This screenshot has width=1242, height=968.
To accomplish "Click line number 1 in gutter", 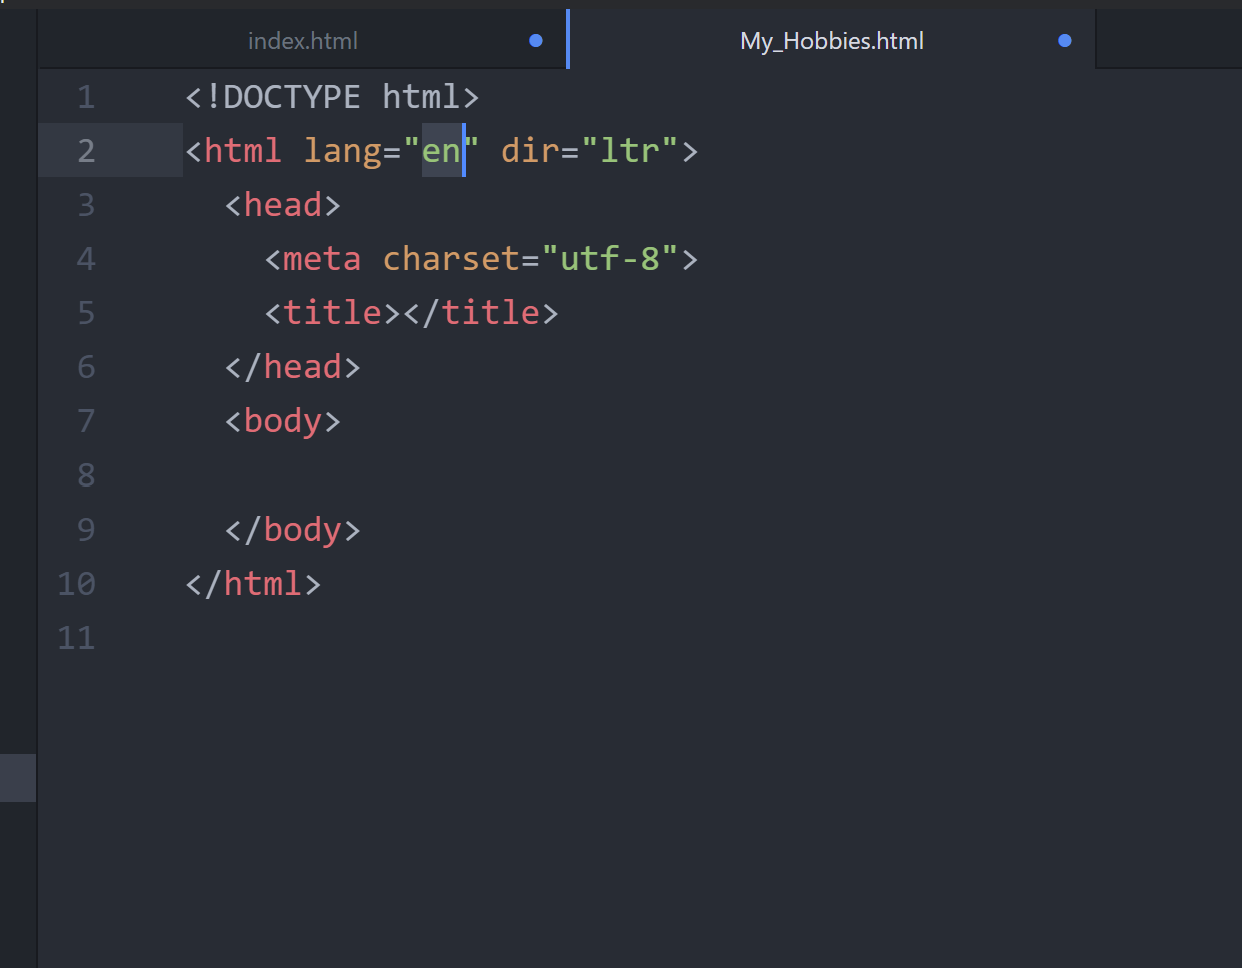I will coord(86,97).
